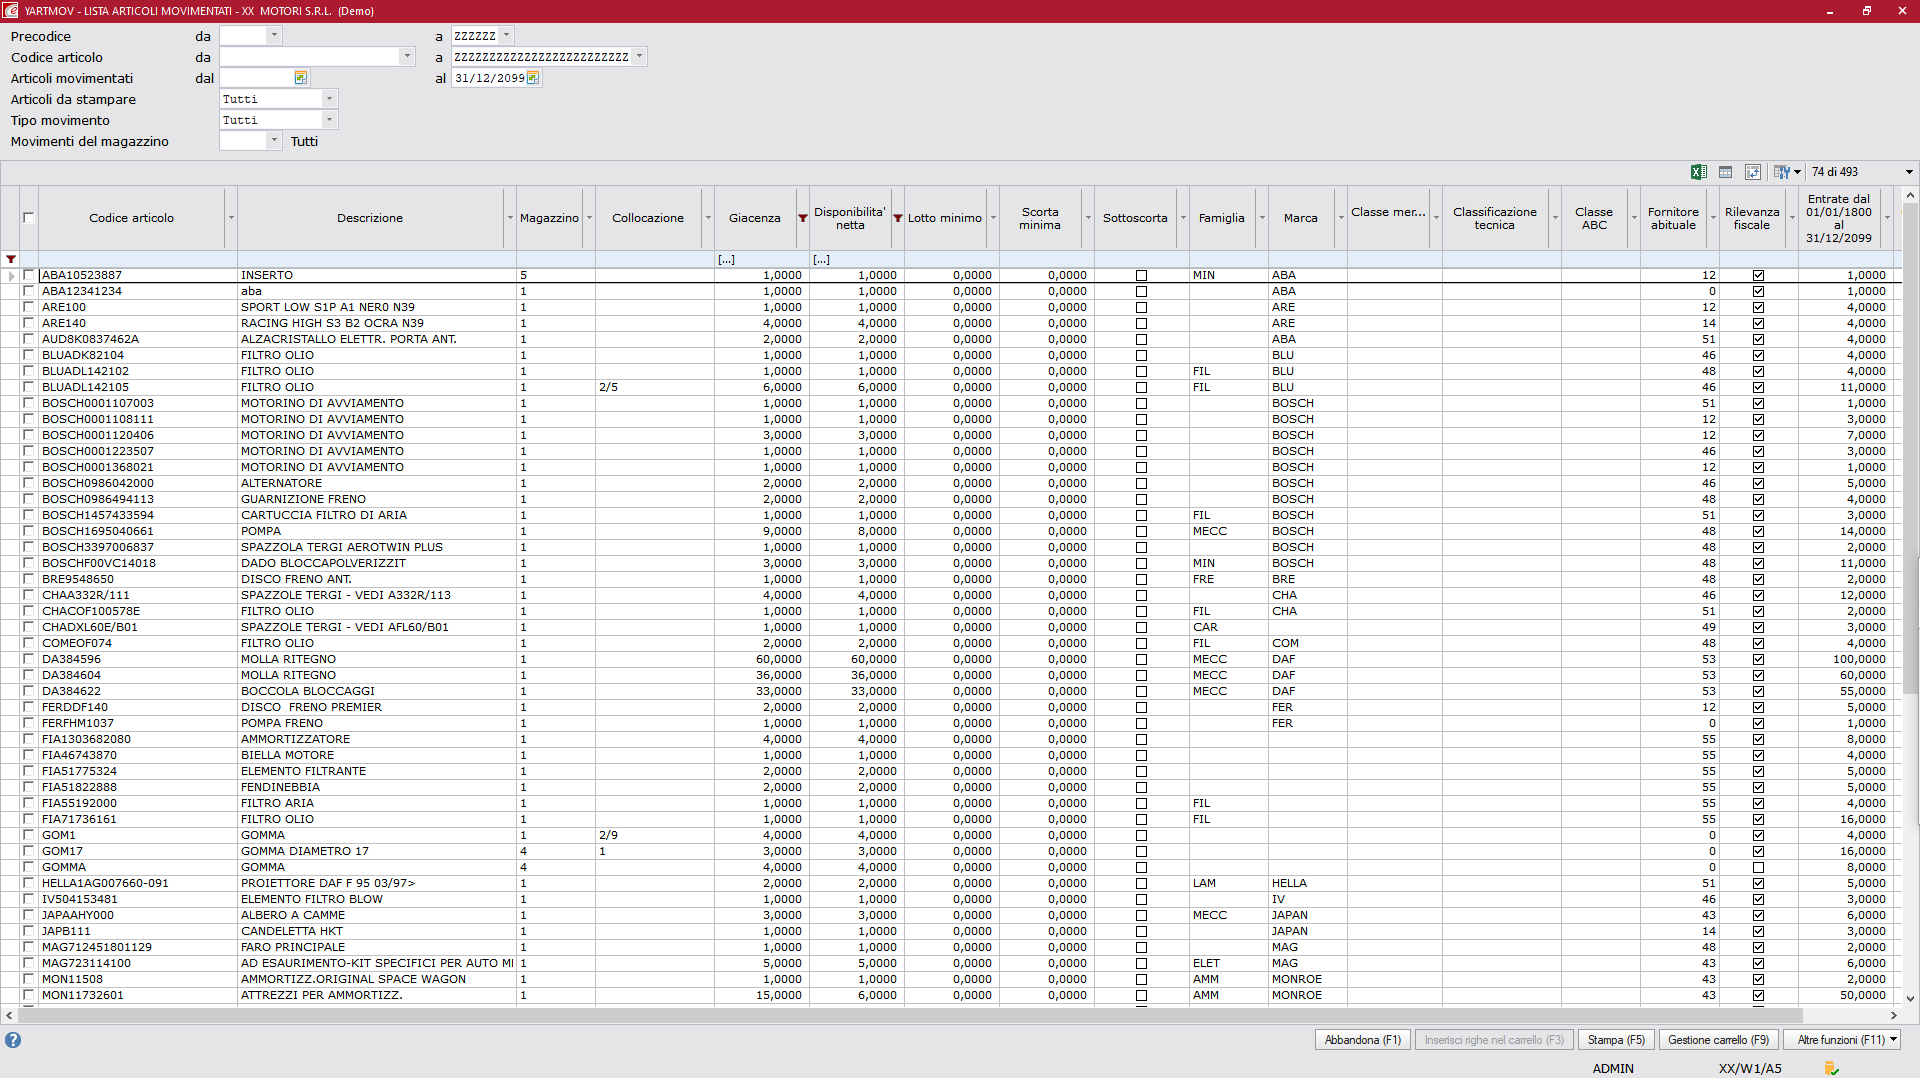Sort by the Collocazione column header

[x=648, y=218]
